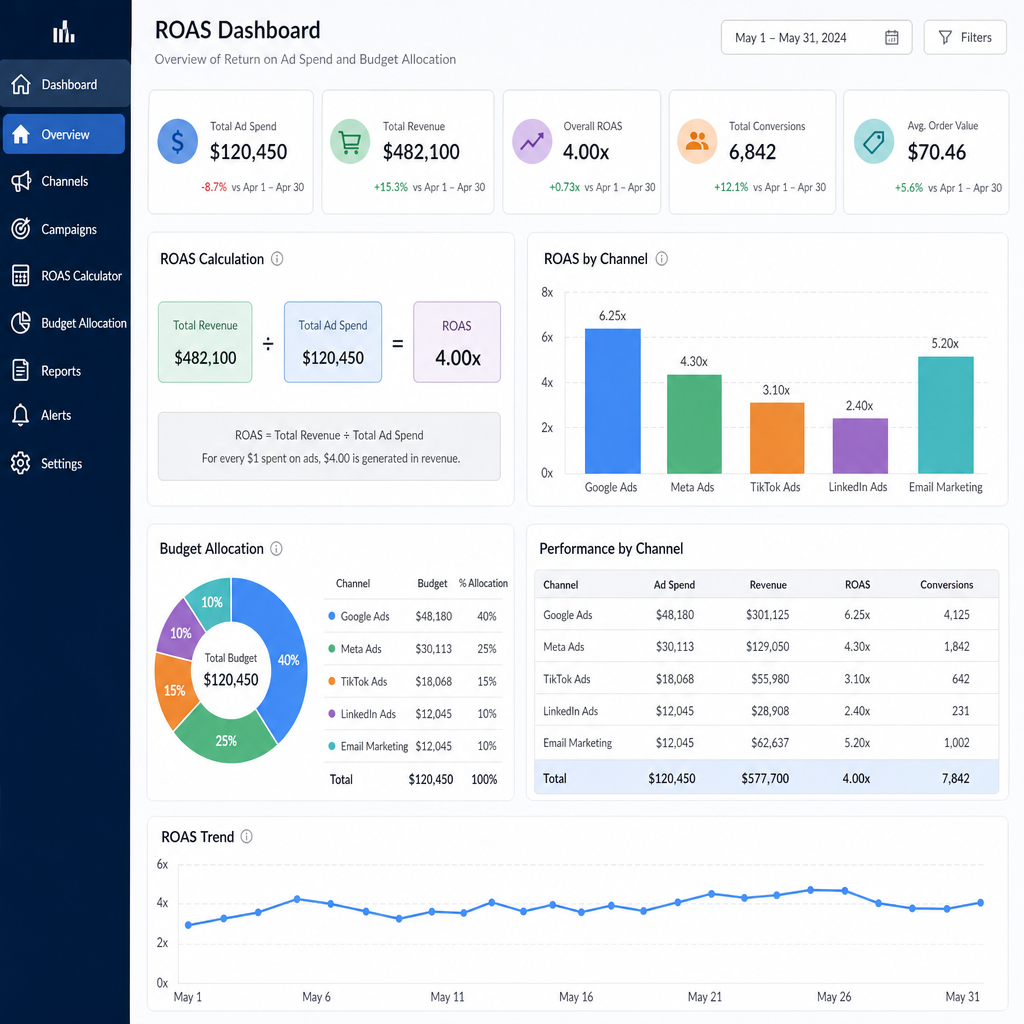Click the Revenue column header in Performance table
The width and height of the screenshot is (1024, 1024).
click(x=768, y=585)
